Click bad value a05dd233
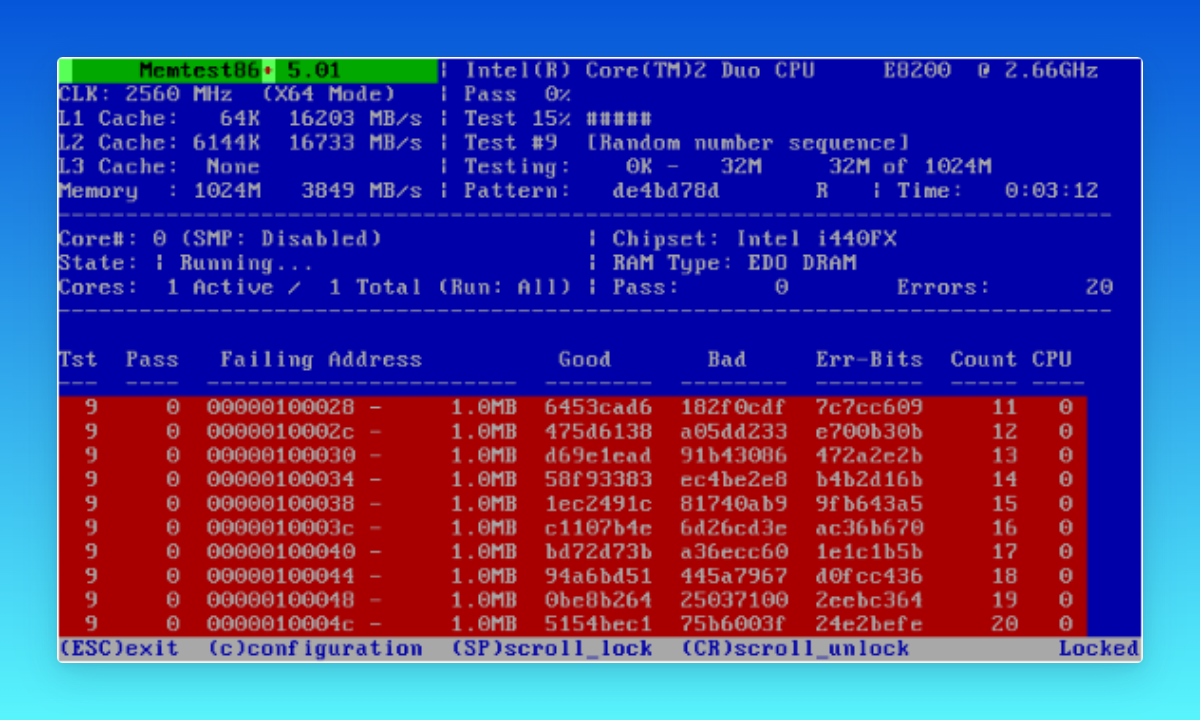 734,431
